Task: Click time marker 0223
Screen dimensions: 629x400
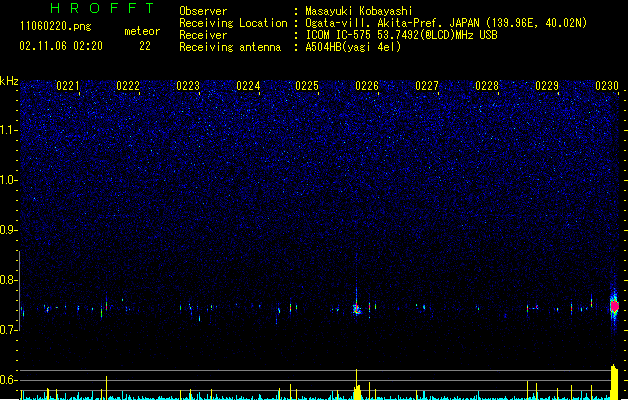Action: (x=188, y=86)
